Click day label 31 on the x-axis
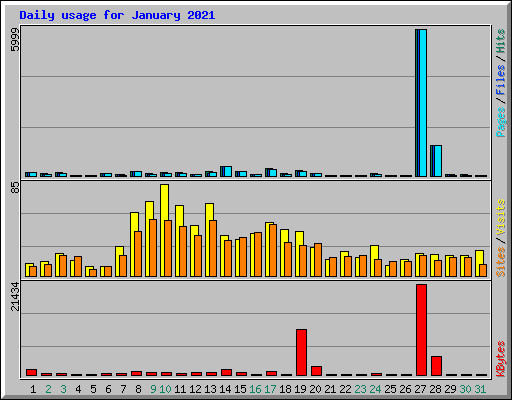 tap(480, 389)
